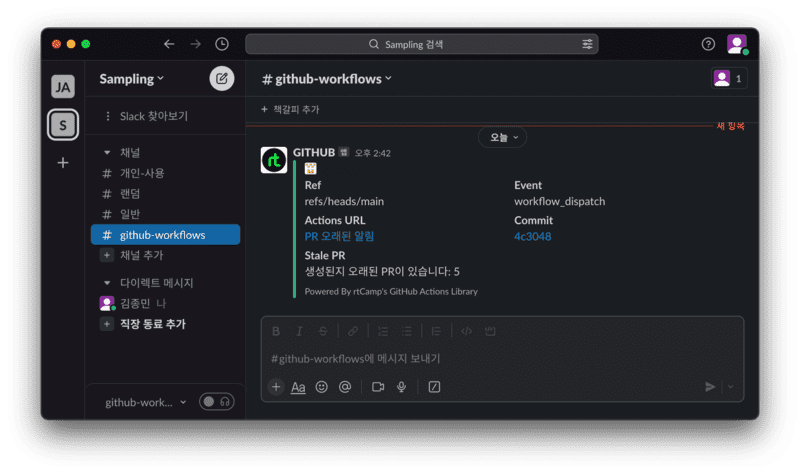
Task: Record a video clip with the camera icon
Action: coord(378,387)
